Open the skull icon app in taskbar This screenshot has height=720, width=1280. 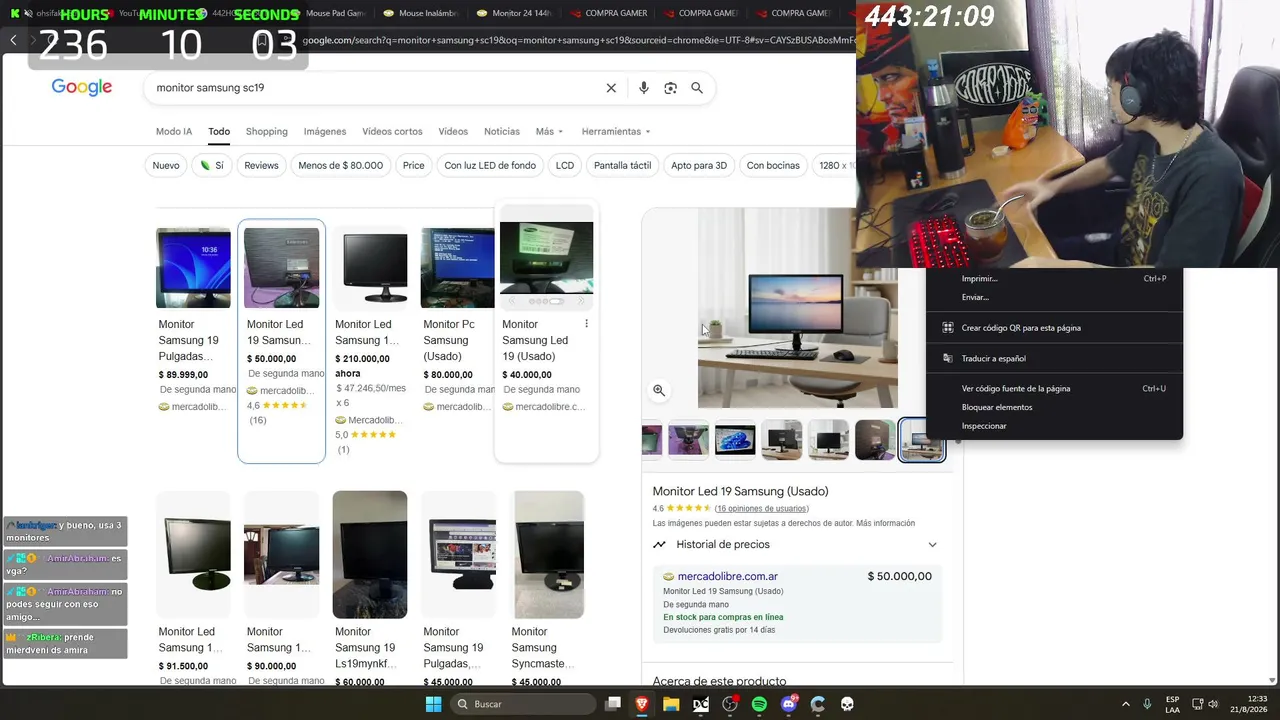847,704
